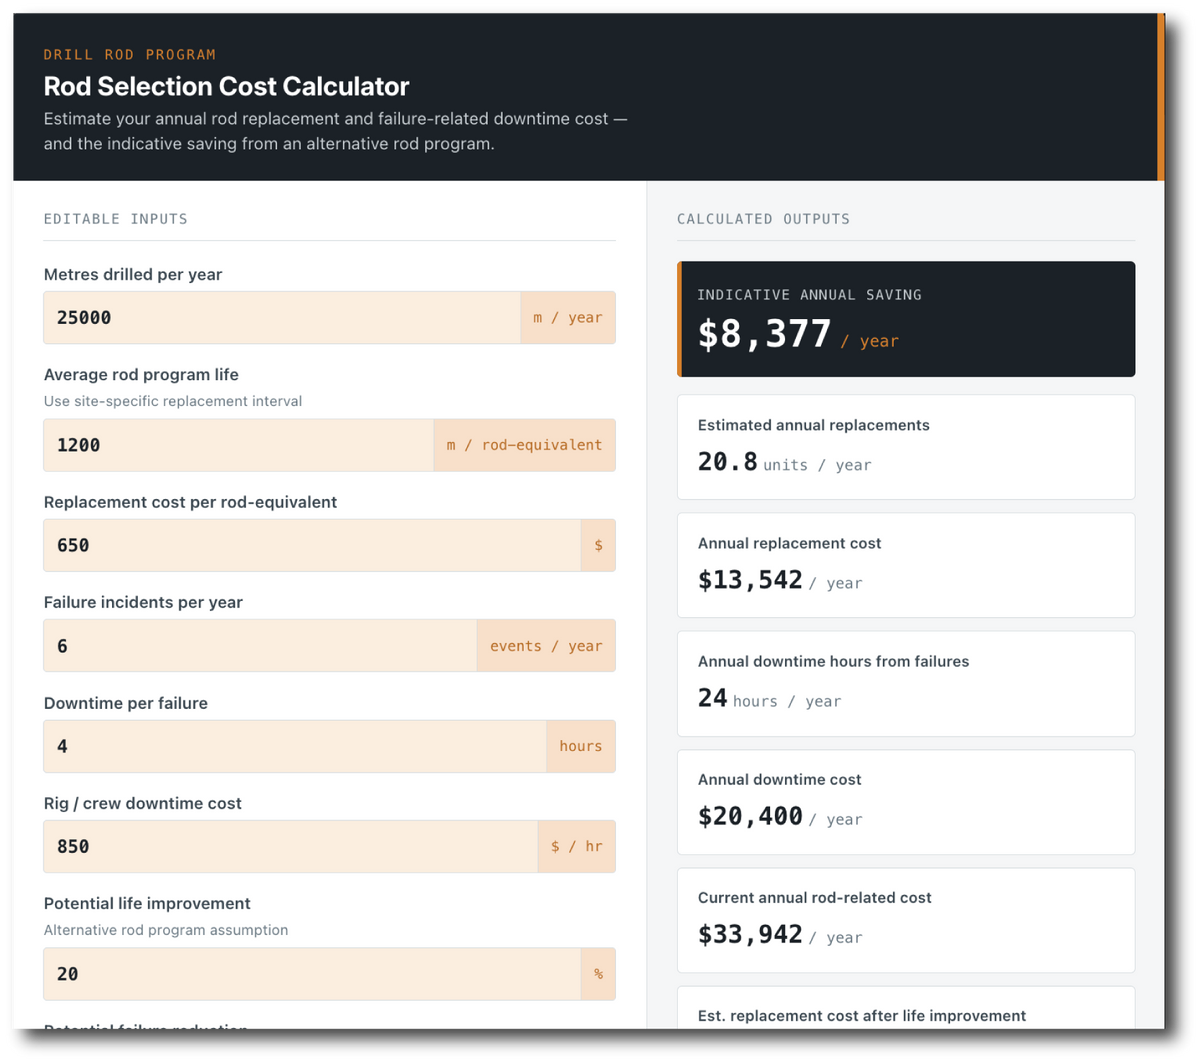Click the Annual downtime hours from failures card
This screenshot has height=1064, width=1200.
pyautogui.click(x=906, y=683)
